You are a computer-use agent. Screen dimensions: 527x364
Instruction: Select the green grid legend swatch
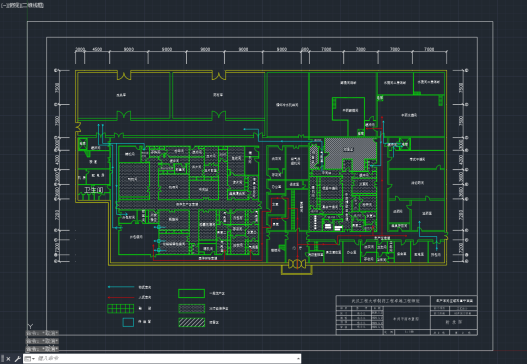click(x=121, y=309)
